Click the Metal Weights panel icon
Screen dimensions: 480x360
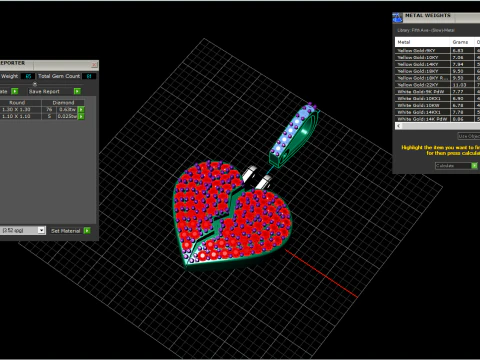click(397, 18)
